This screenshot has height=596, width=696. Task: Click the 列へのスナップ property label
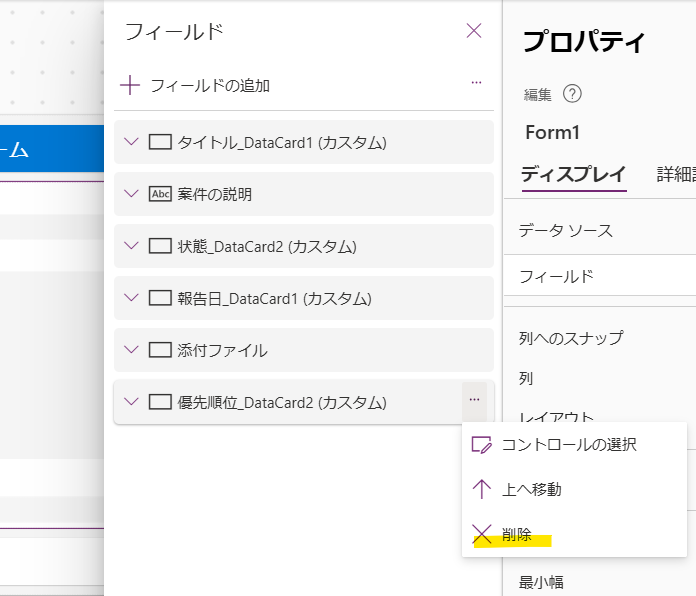(571, 338)
